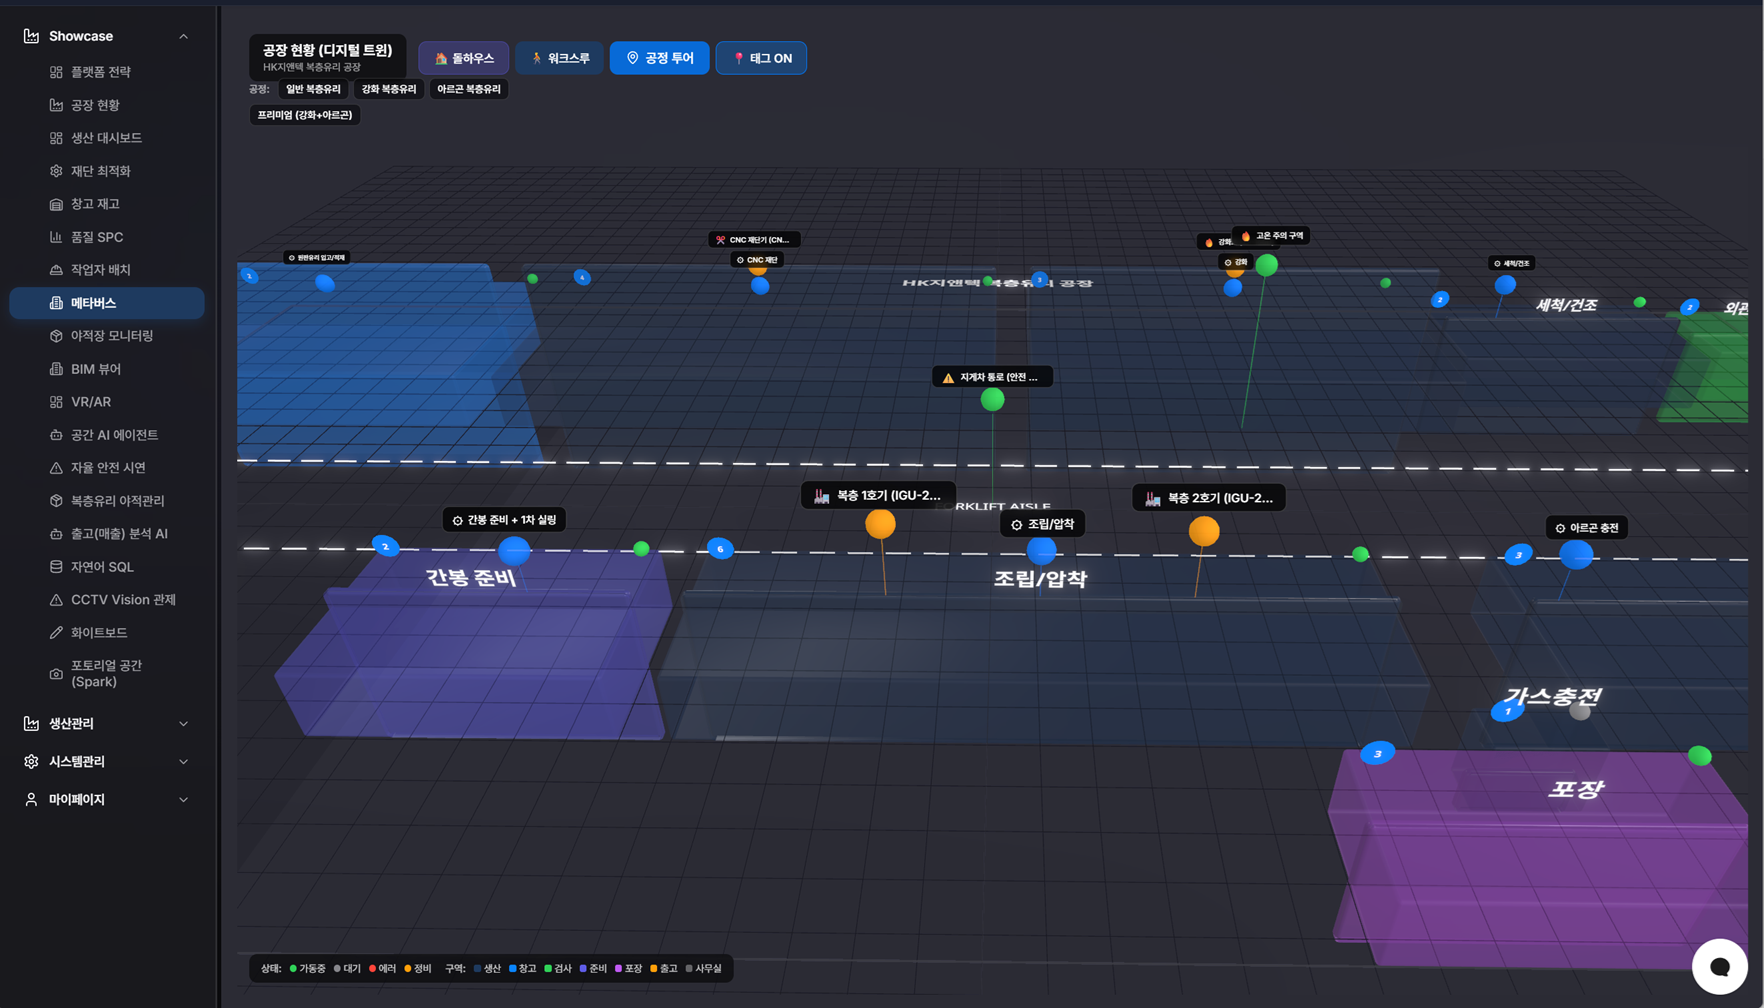Click the 간봉 준비 zone label

(471, 578)
